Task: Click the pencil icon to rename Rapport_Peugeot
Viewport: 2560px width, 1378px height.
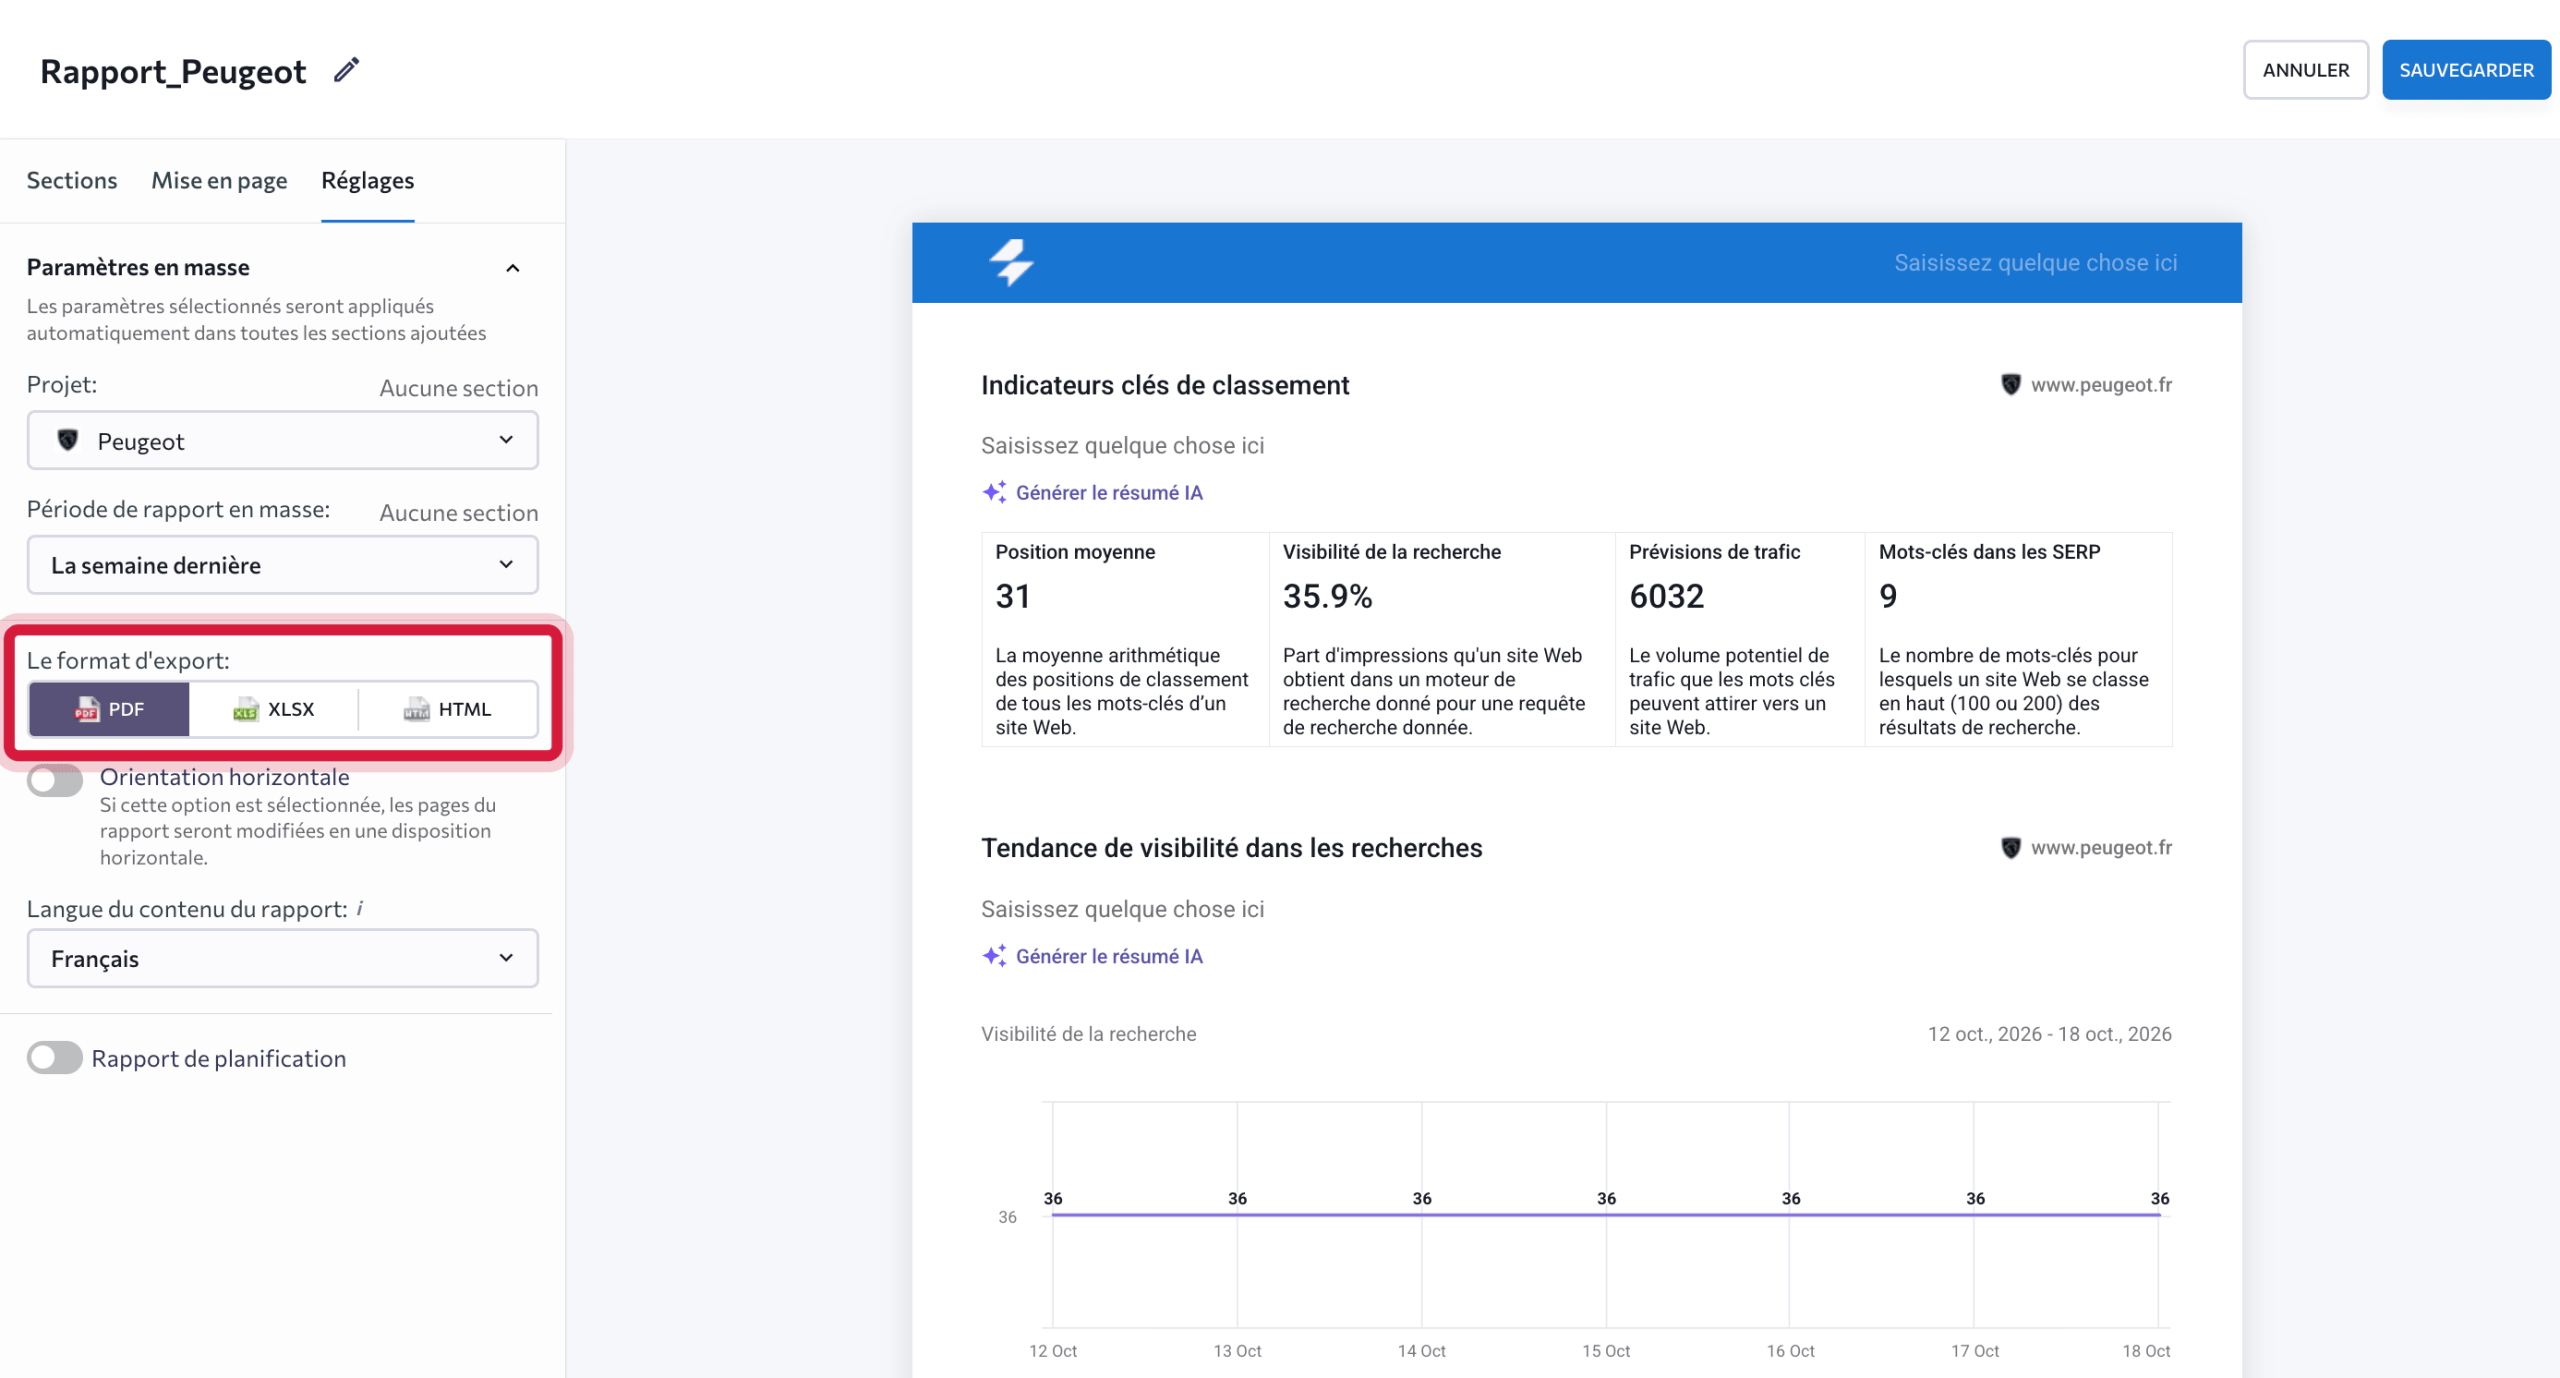Action: coord(346,70)
